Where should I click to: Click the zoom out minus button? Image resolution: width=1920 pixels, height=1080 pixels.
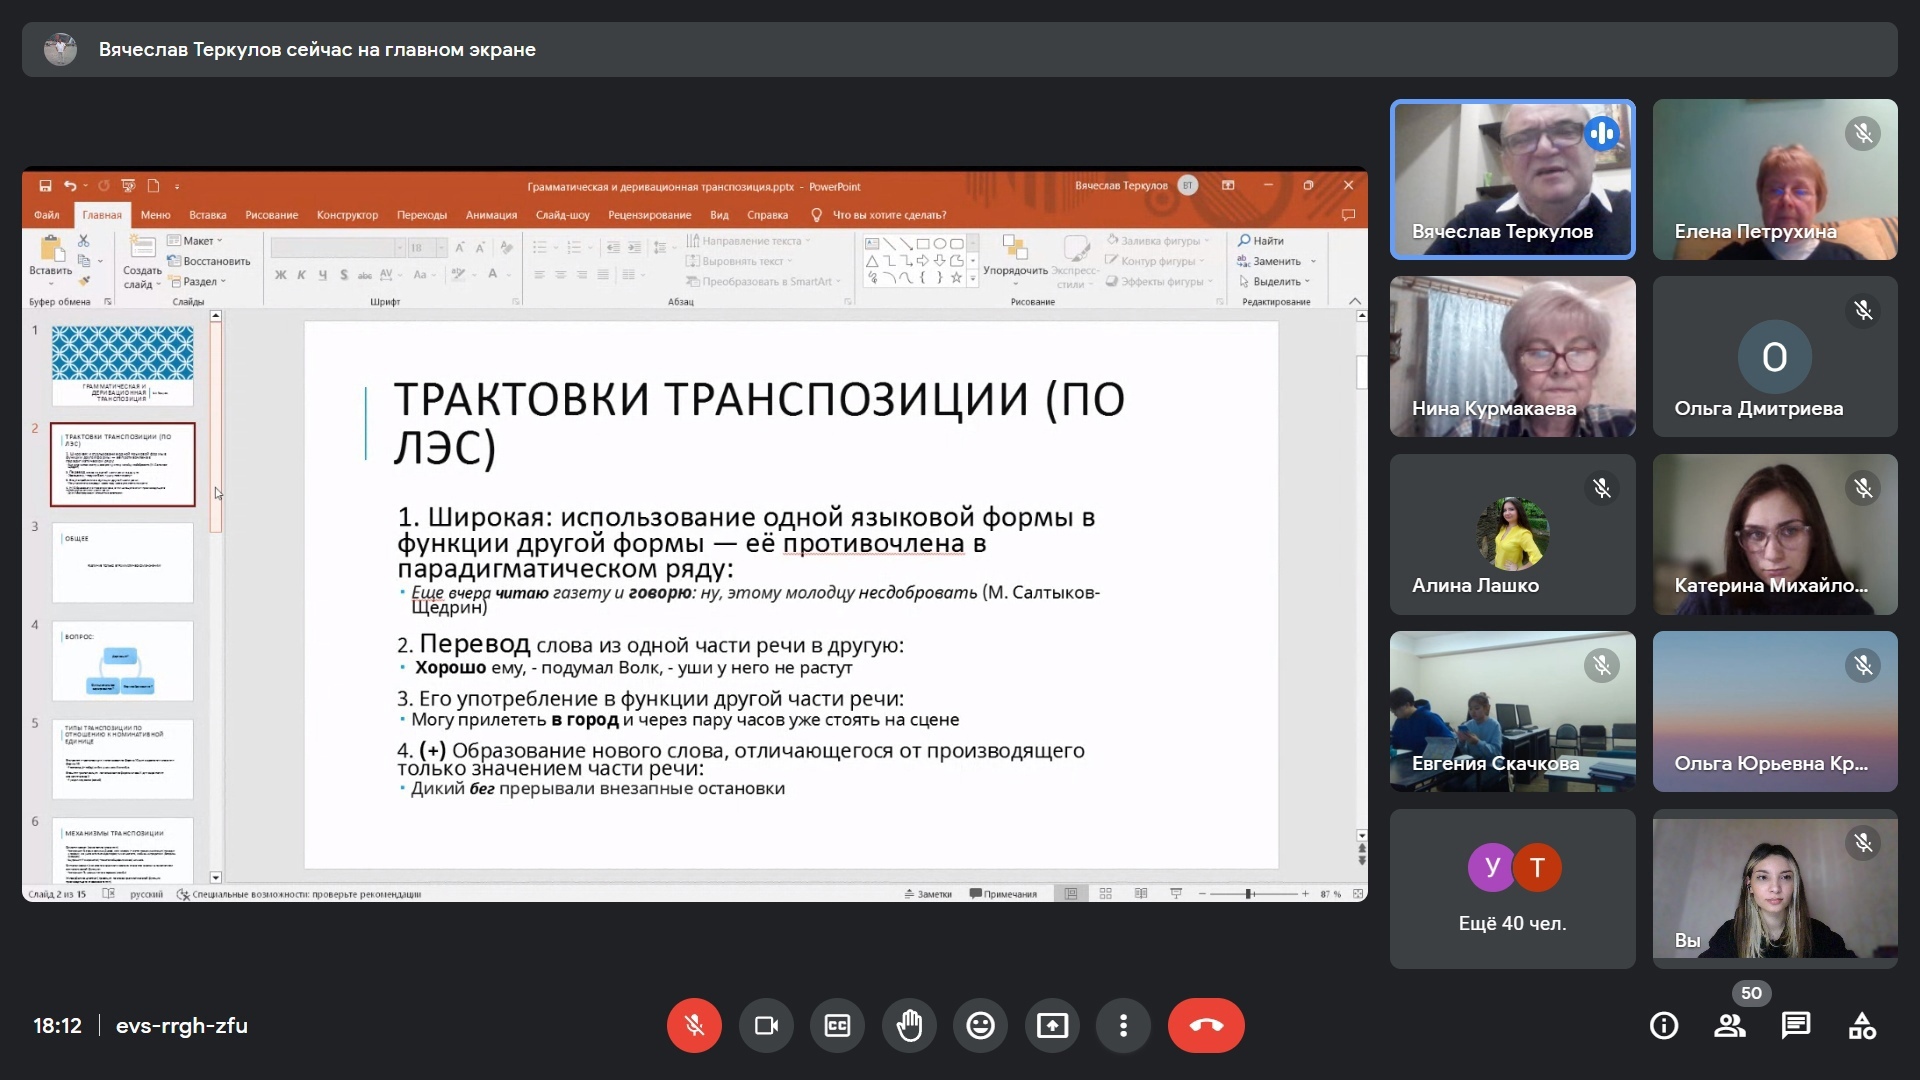[1202, 894]
